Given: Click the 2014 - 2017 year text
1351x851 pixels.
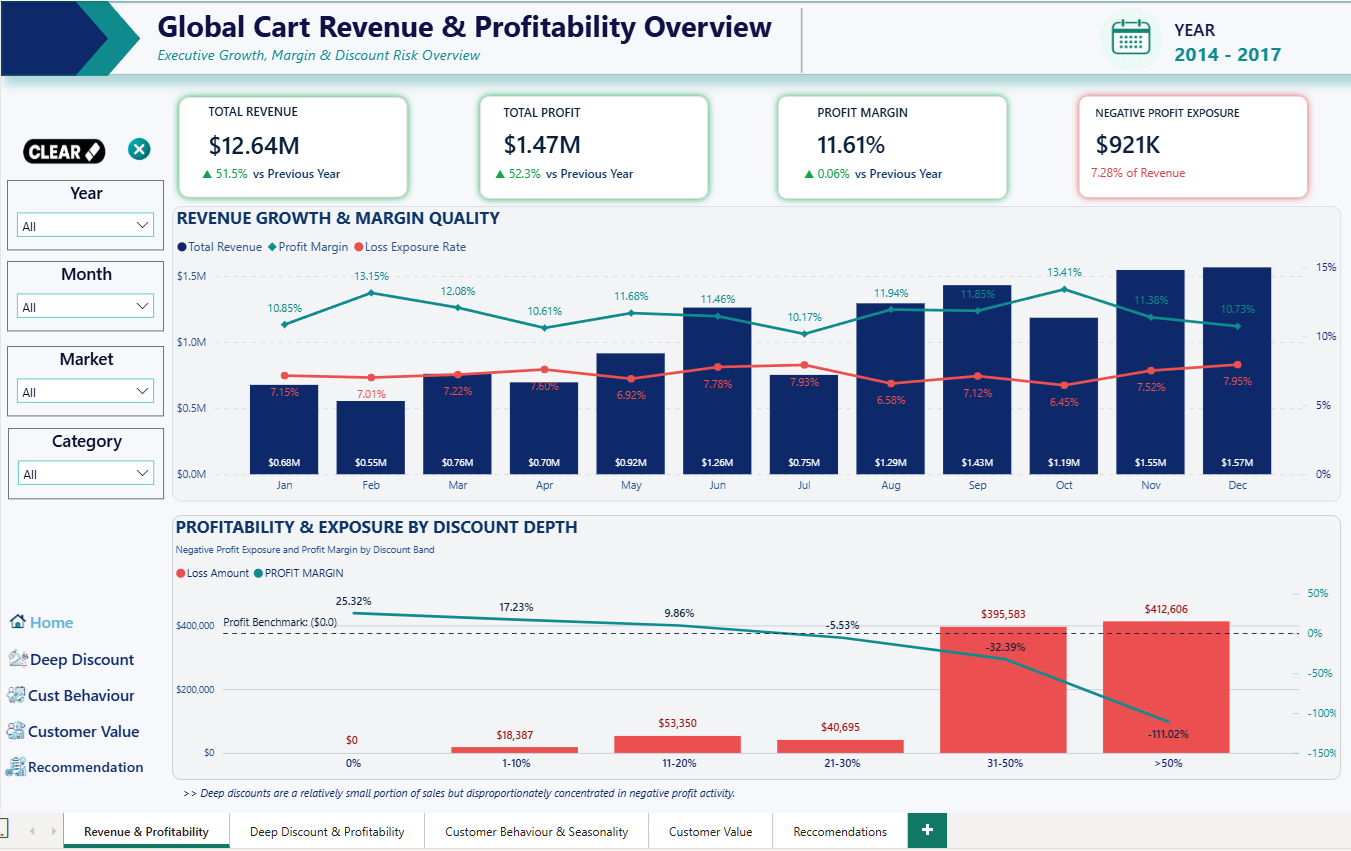Looking at the screenshot, I should coord(1227,55).
